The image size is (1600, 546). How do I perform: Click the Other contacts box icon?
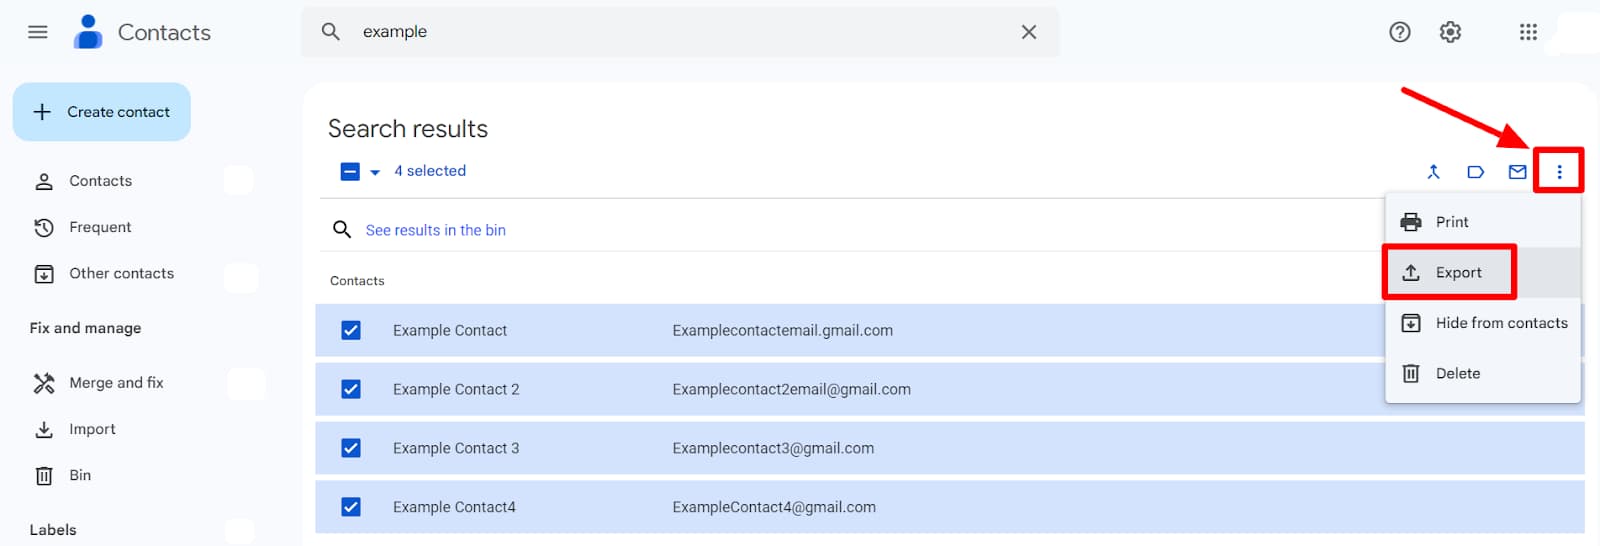[x=44, y=274]
